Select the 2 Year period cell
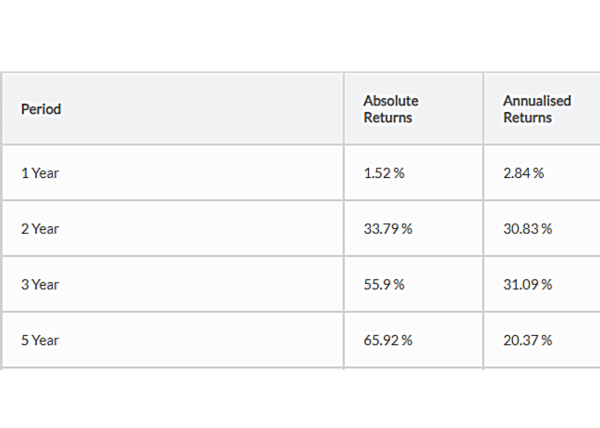 (x=40, y=229)
